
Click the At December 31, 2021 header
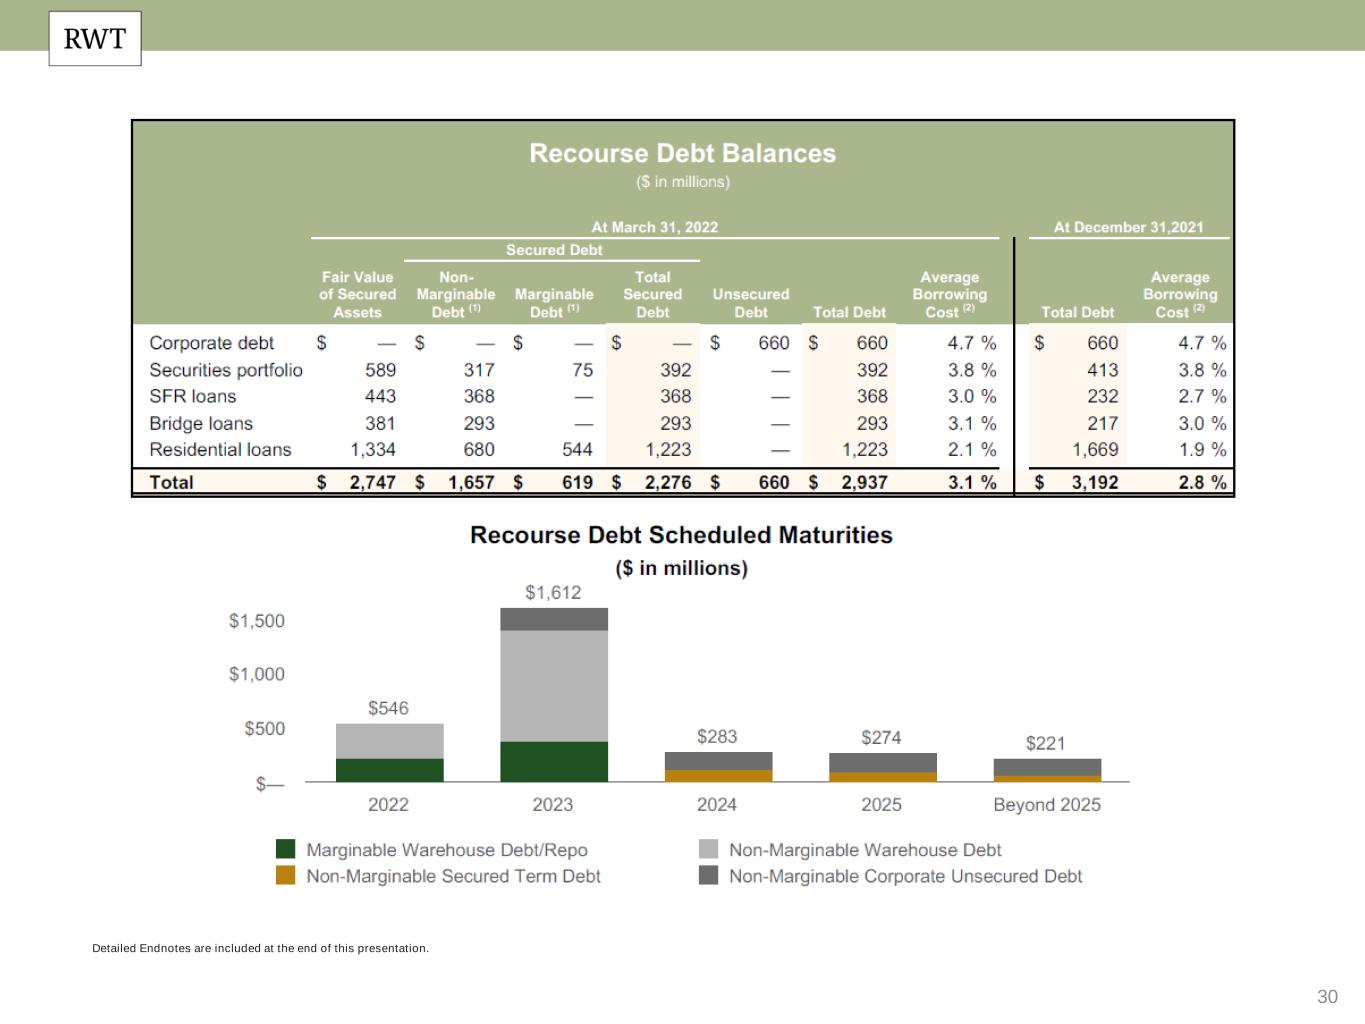click(1128, 227)
